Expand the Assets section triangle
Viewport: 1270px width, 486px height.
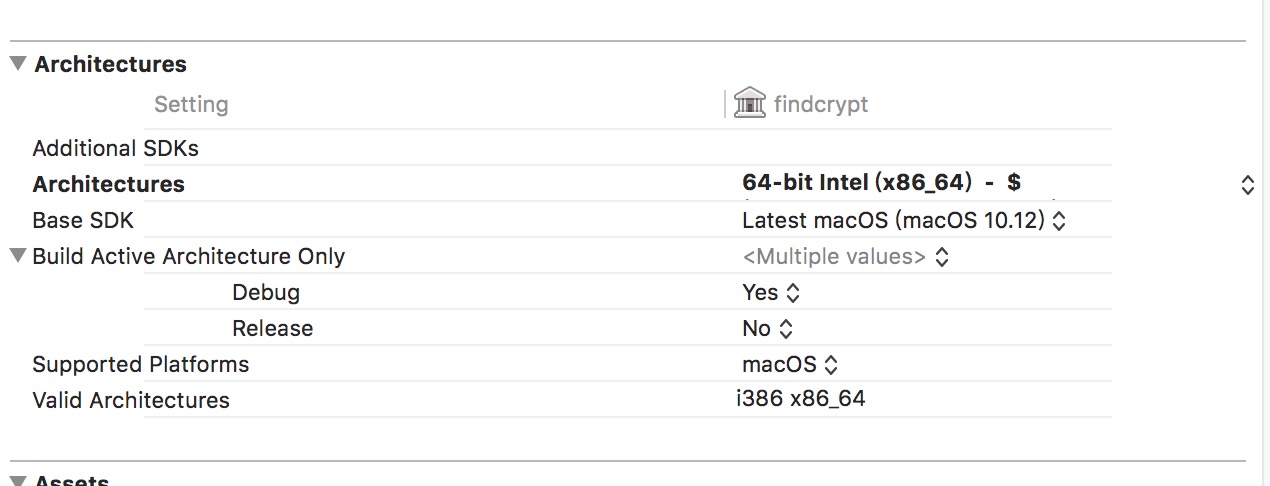click(x=18, y=480)
